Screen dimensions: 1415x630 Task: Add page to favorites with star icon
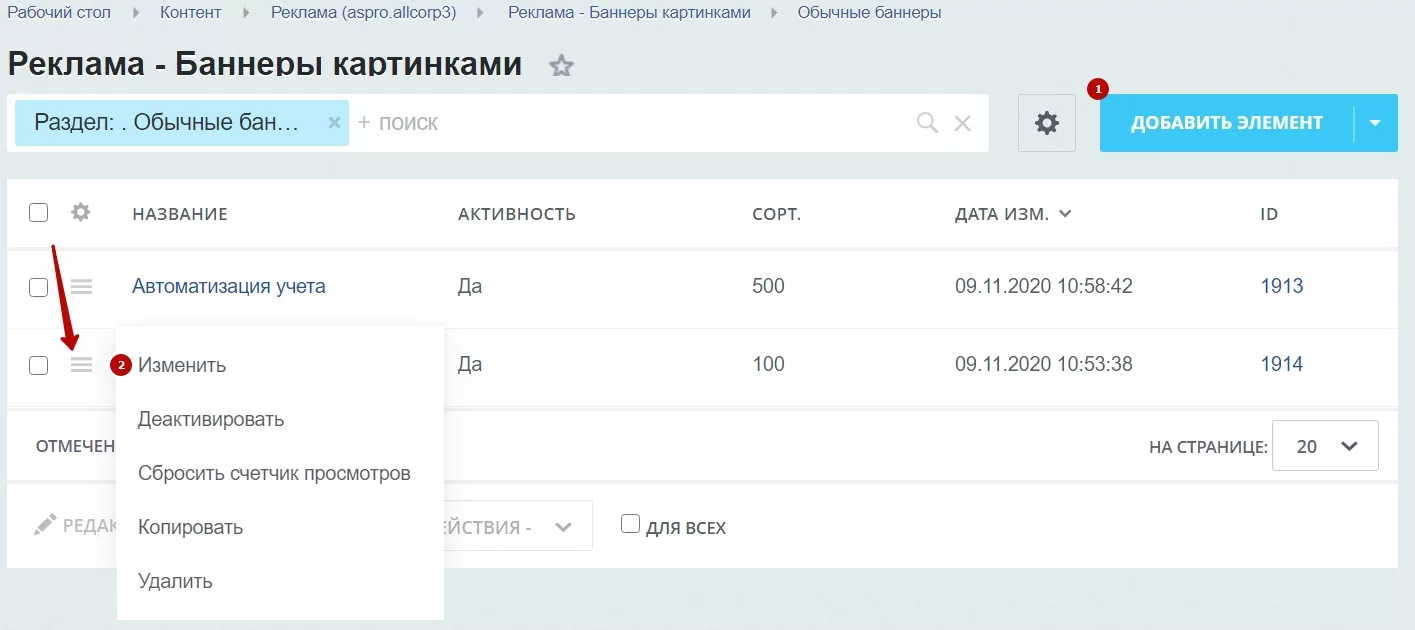point(561,66)
